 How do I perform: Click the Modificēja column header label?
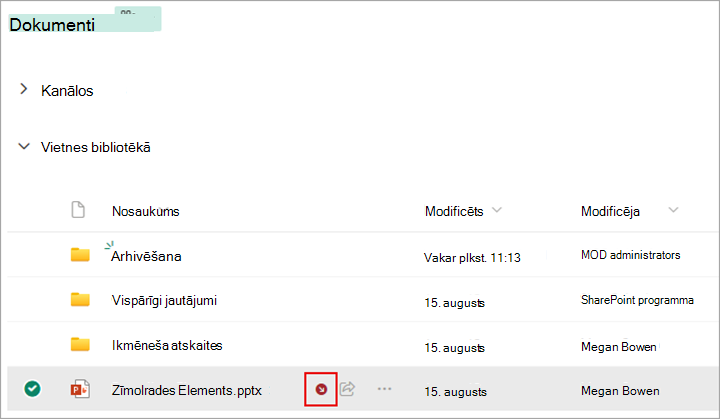click(x=610, y=211)
